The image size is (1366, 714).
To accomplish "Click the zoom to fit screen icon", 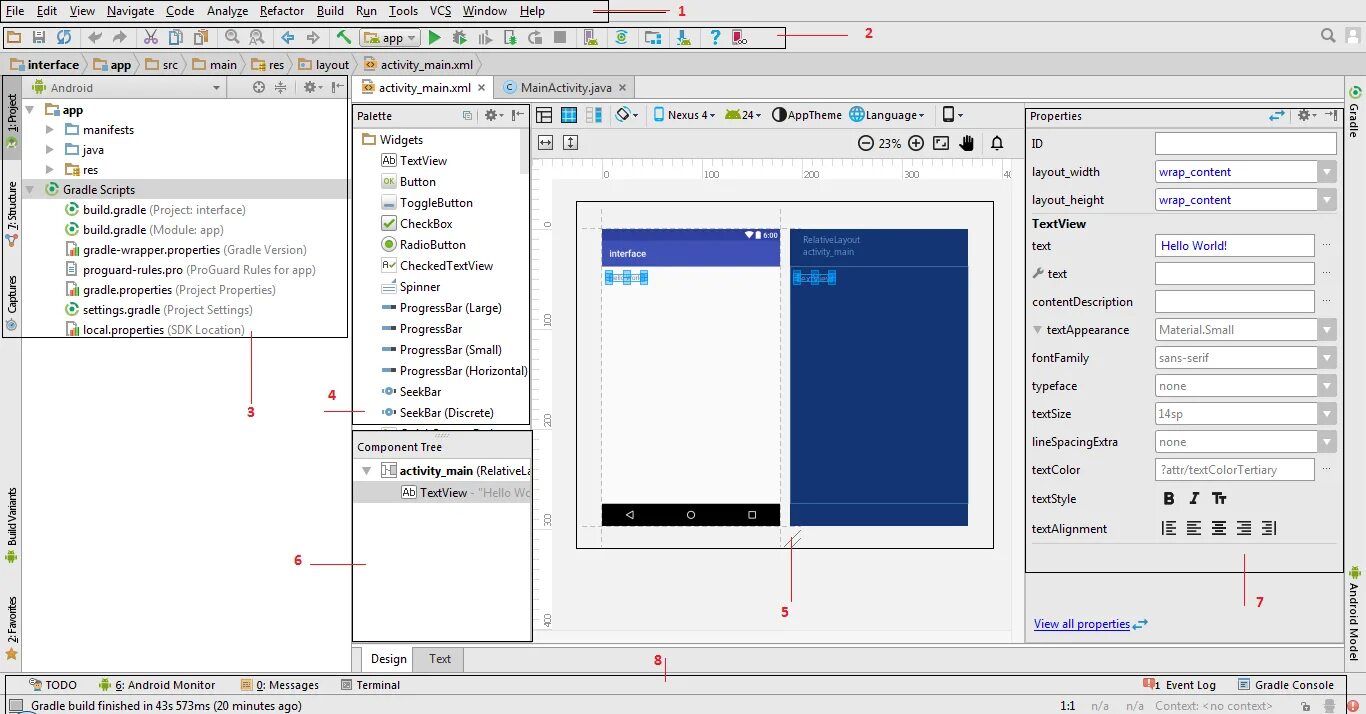I will pyautogui.click(x=940, y=143).
